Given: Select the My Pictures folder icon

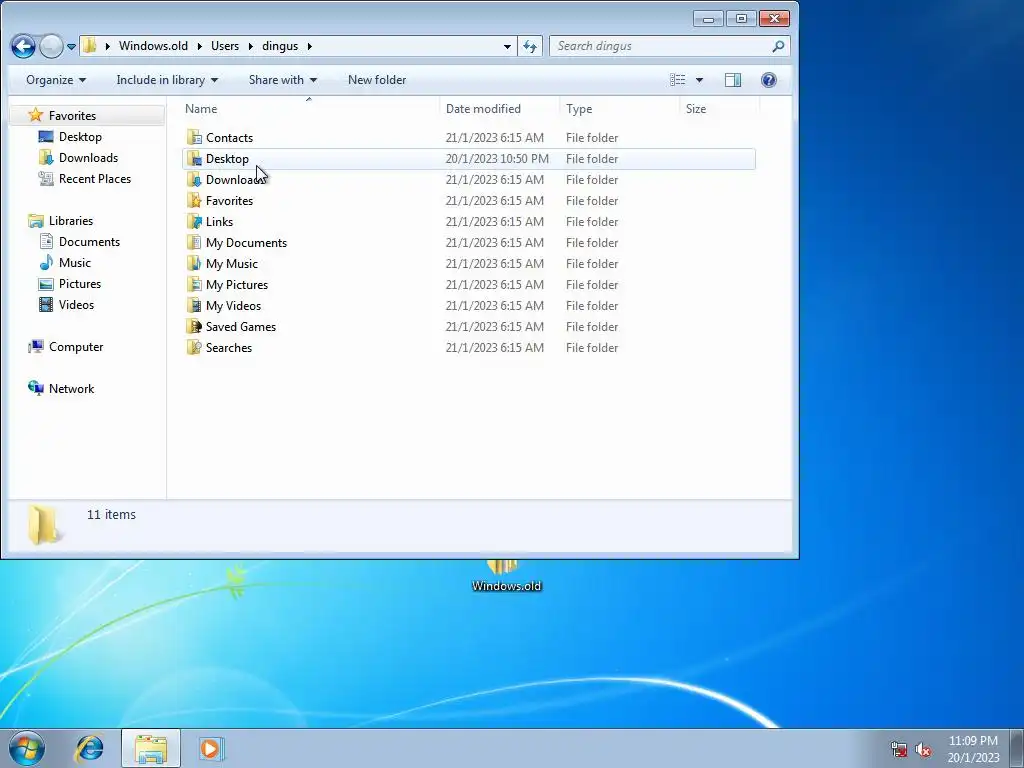Looking at the screenshot, I should (x=194, y=284).
